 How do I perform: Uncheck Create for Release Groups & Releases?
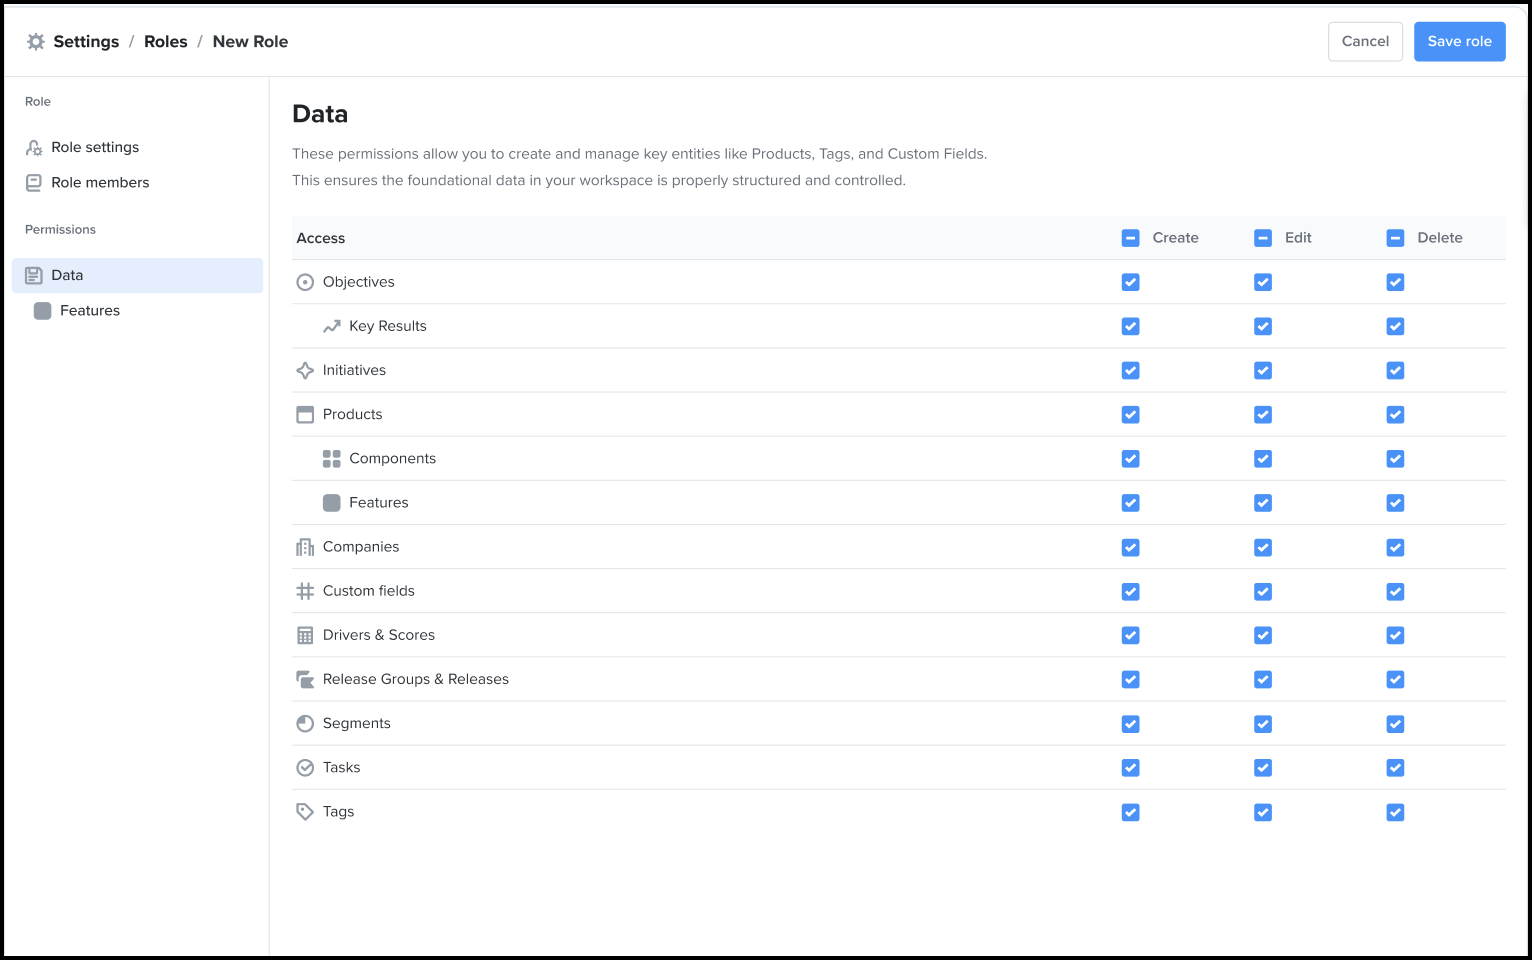click(1130, 679)
